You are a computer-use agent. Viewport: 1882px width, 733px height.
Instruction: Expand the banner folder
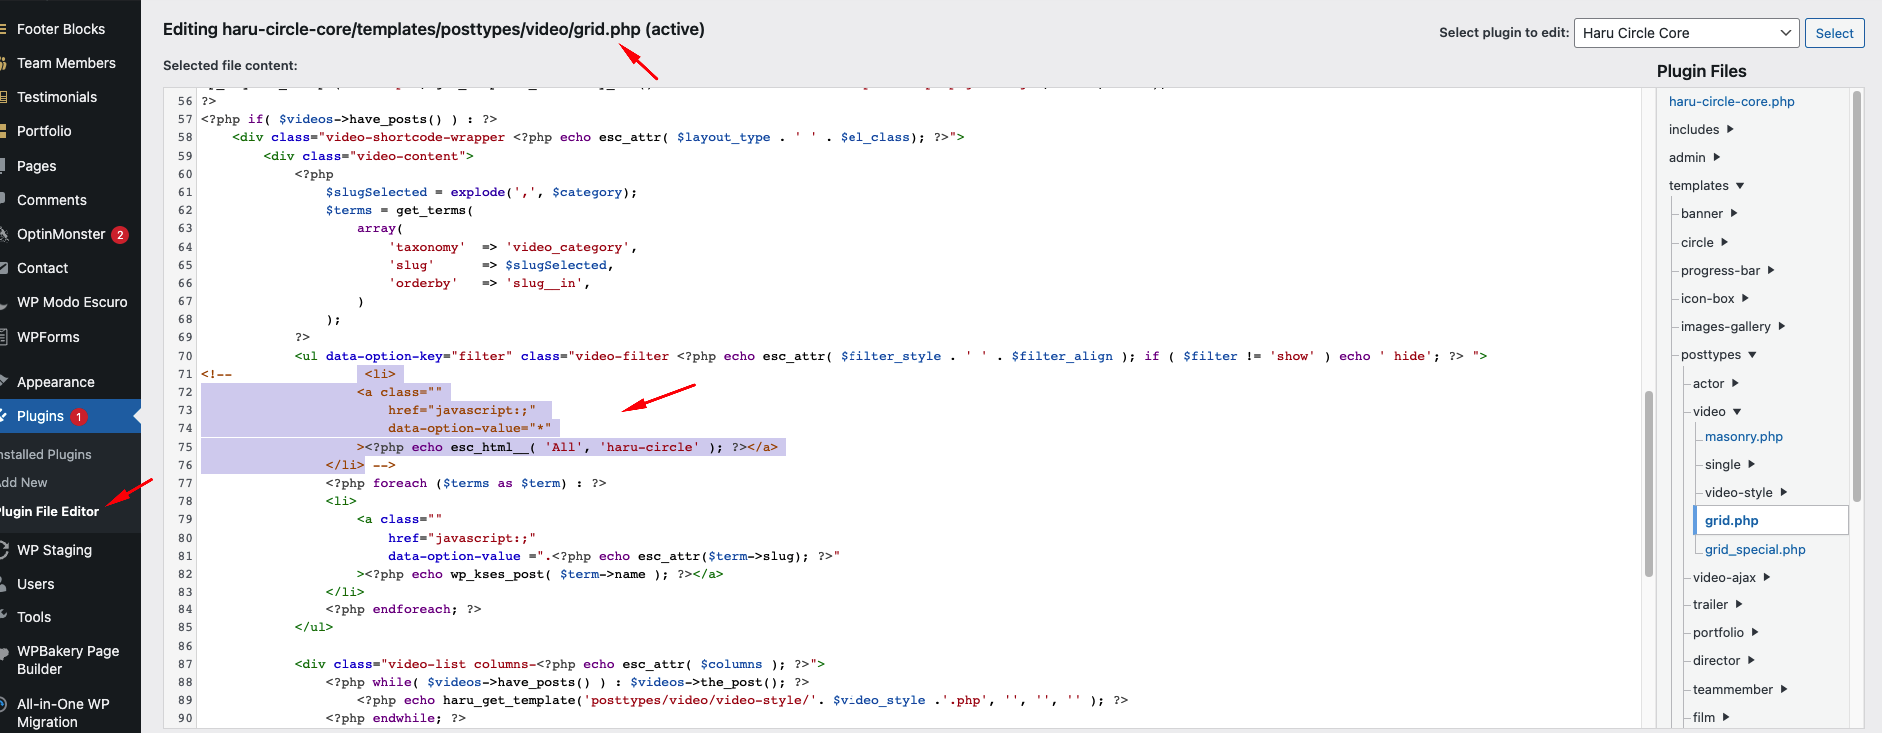(x=1709, y=213)
